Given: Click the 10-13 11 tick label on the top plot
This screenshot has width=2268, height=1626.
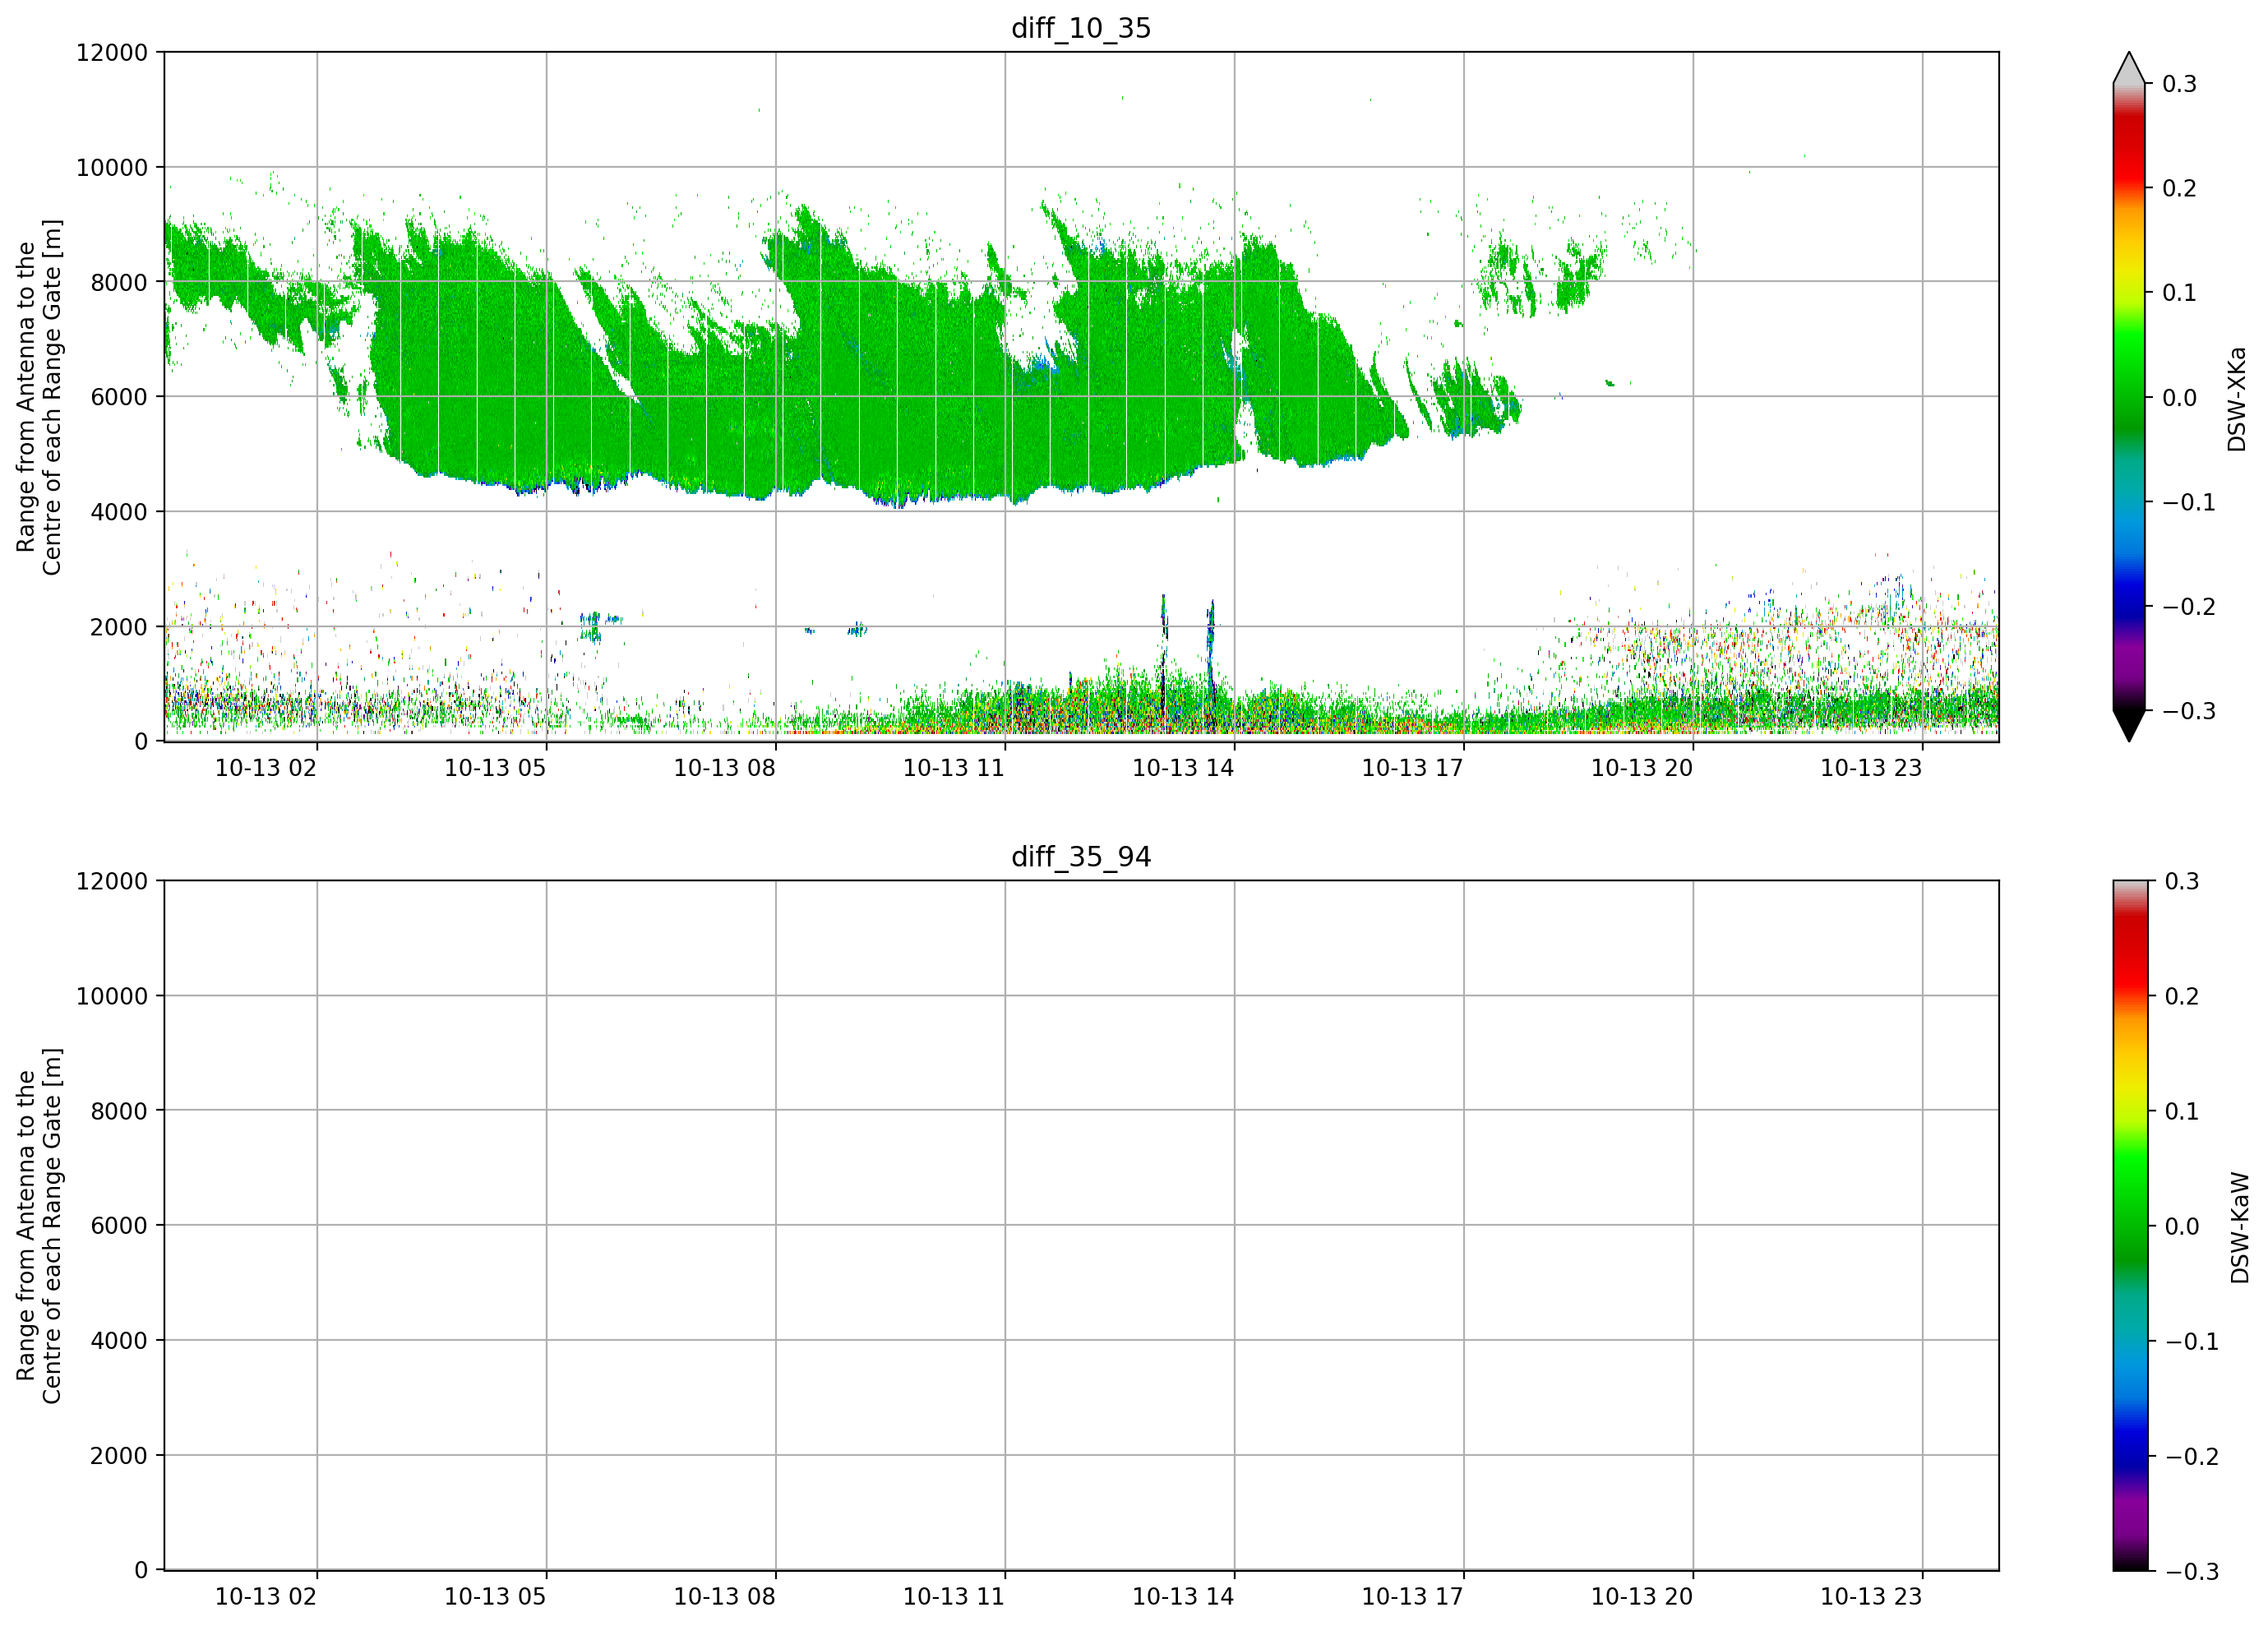Looking at the screenshot, I should click(953, 768).
